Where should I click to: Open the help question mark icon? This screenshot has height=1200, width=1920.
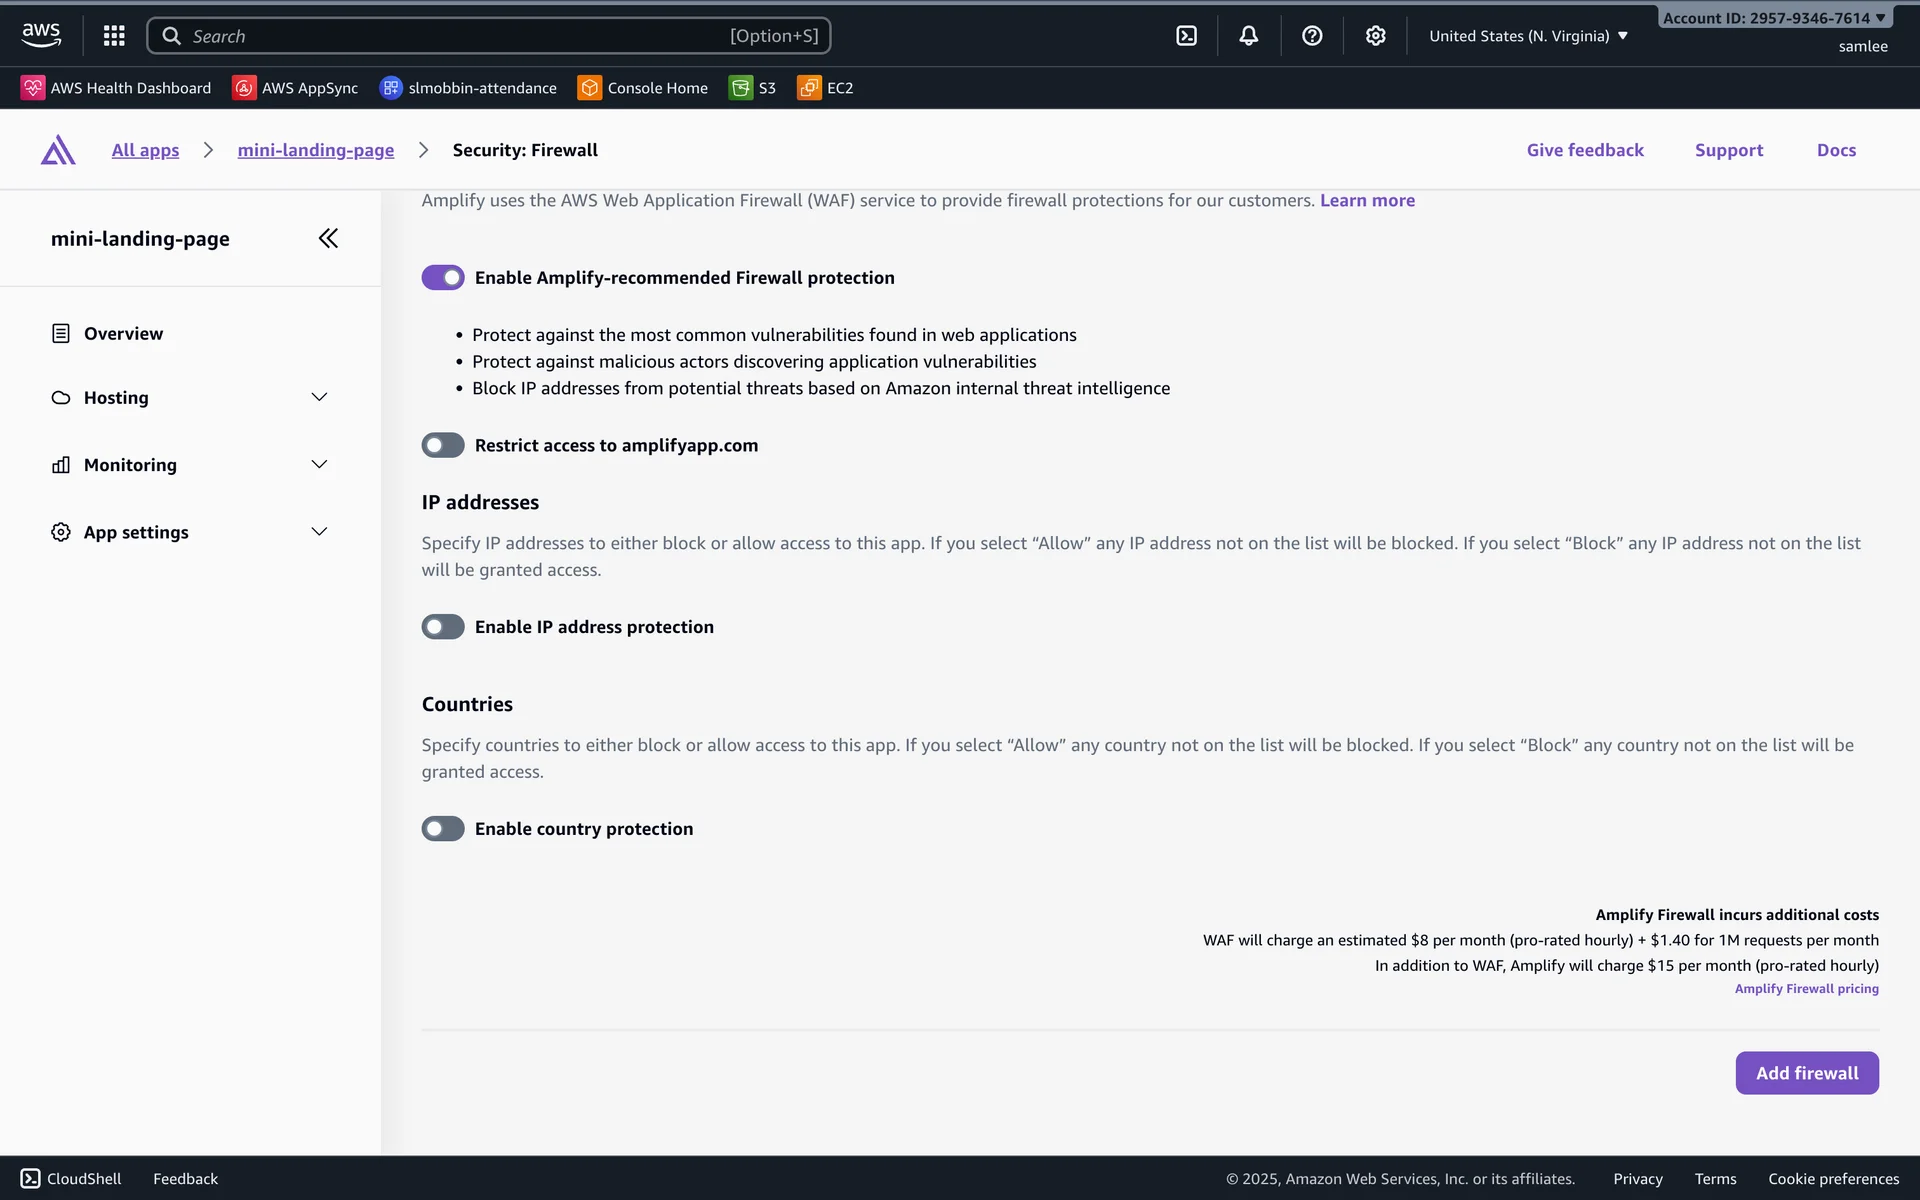tap(1312, 36)
